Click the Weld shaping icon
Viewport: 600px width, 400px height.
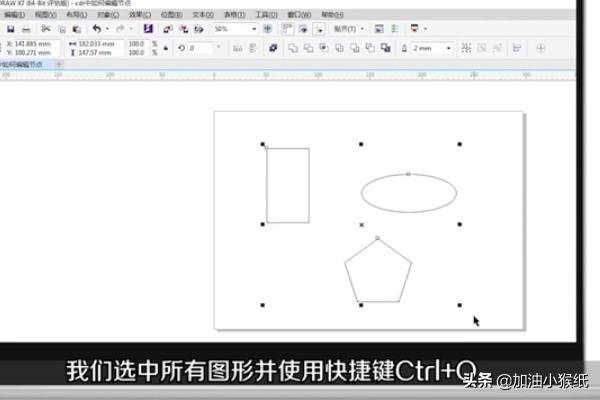293,48
